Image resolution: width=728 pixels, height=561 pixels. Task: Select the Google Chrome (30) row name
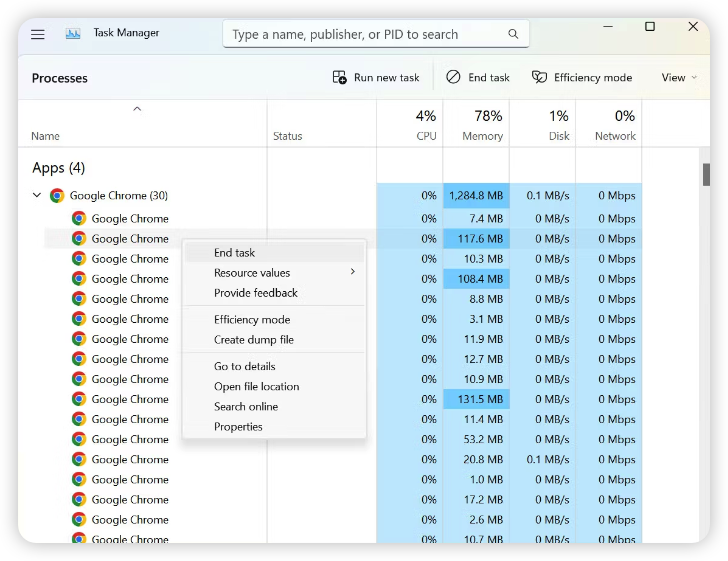[119, 196]
